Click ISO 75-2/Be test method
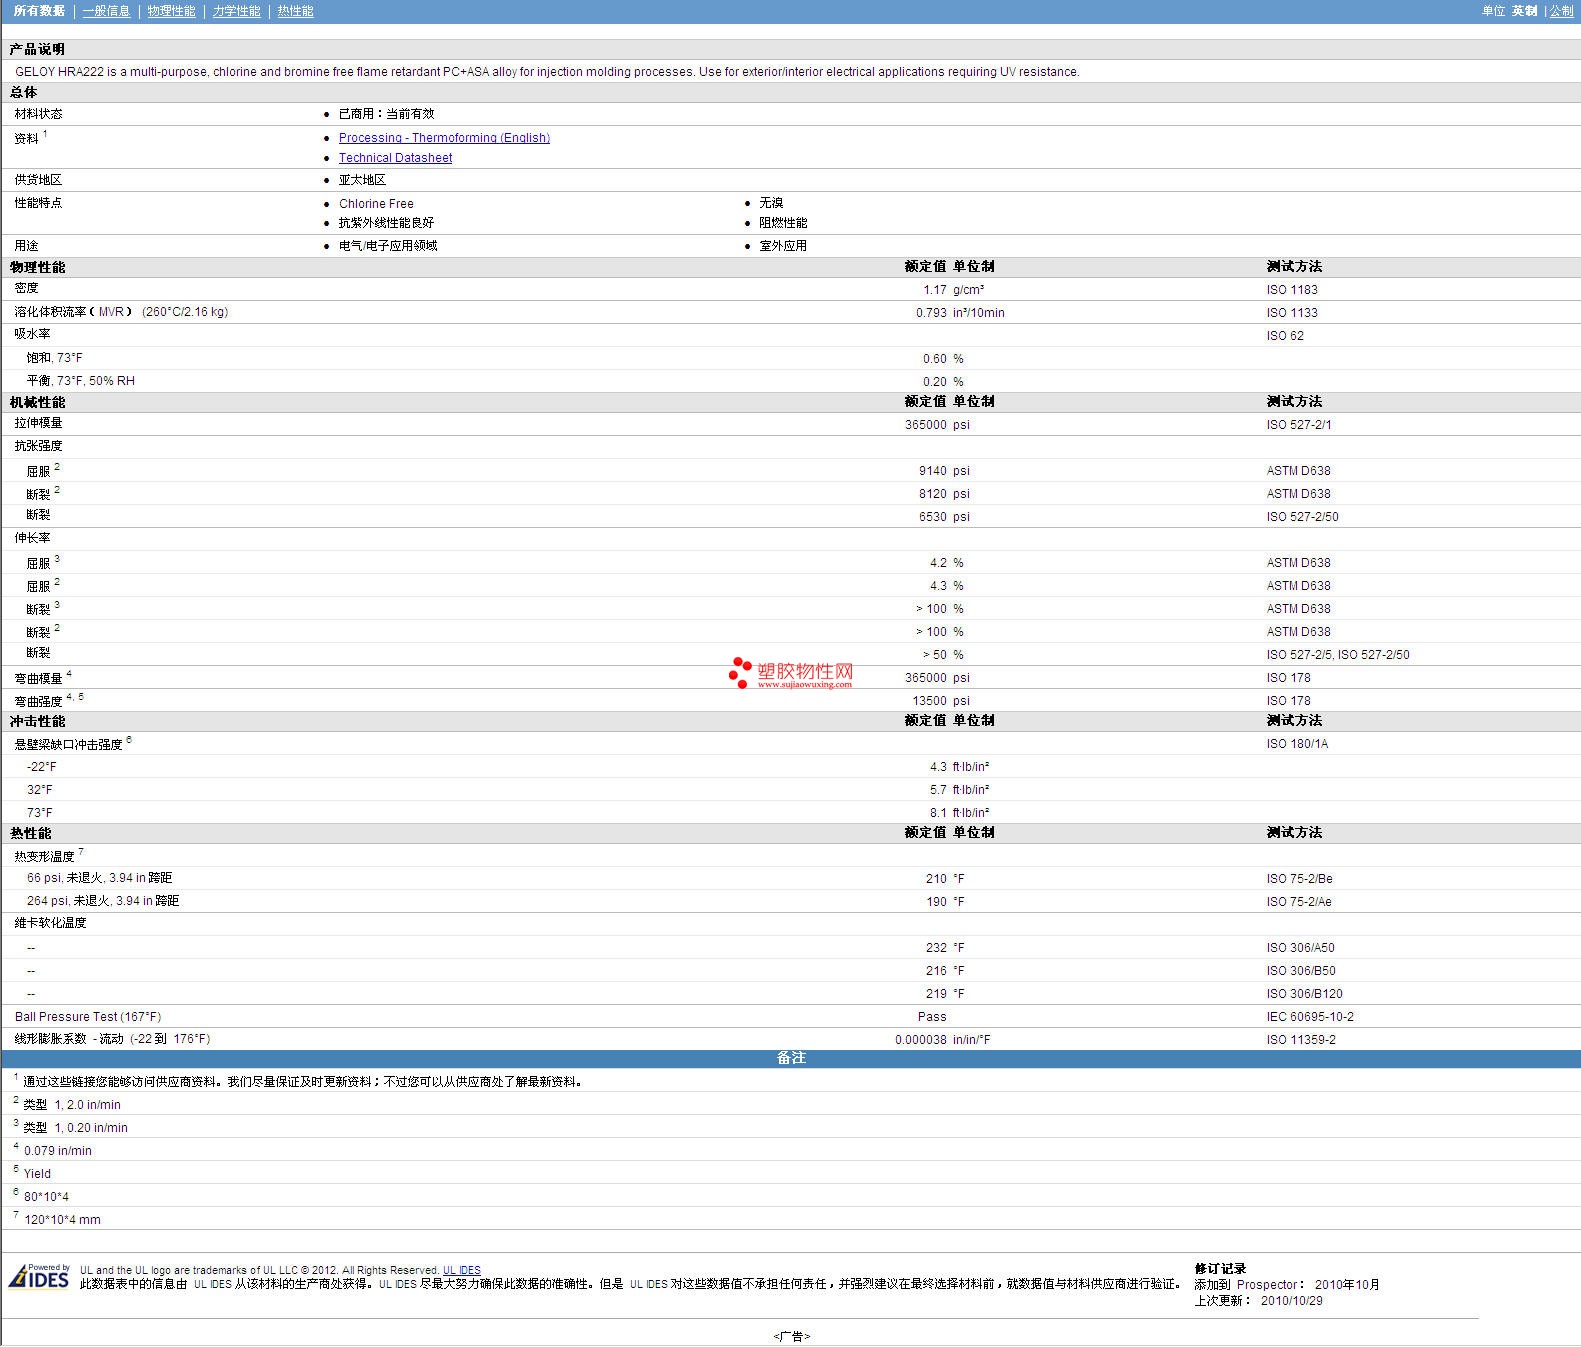The image size is (1581, 1347). (1299, 879)
